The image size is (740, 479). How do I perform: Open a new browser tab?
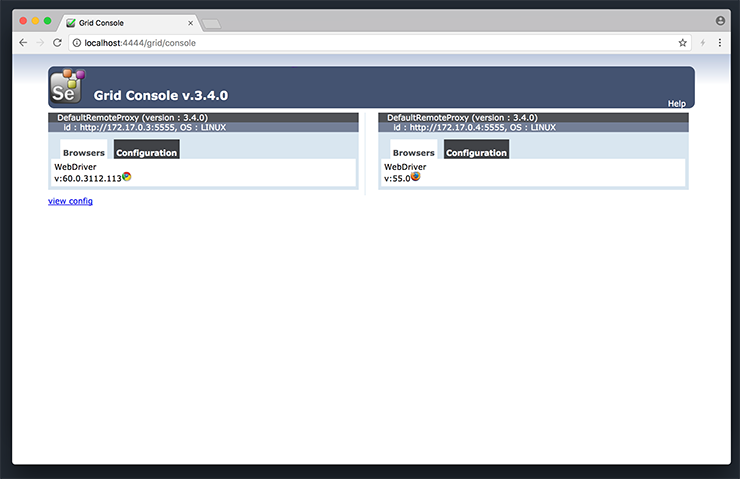pyautogui.click(x=211, y=24)
